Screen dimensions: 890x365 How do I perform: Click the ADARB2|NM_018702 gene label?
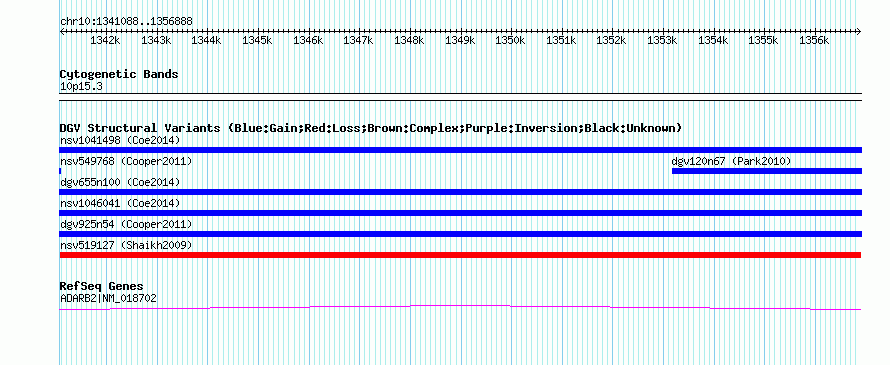(108, 298)
